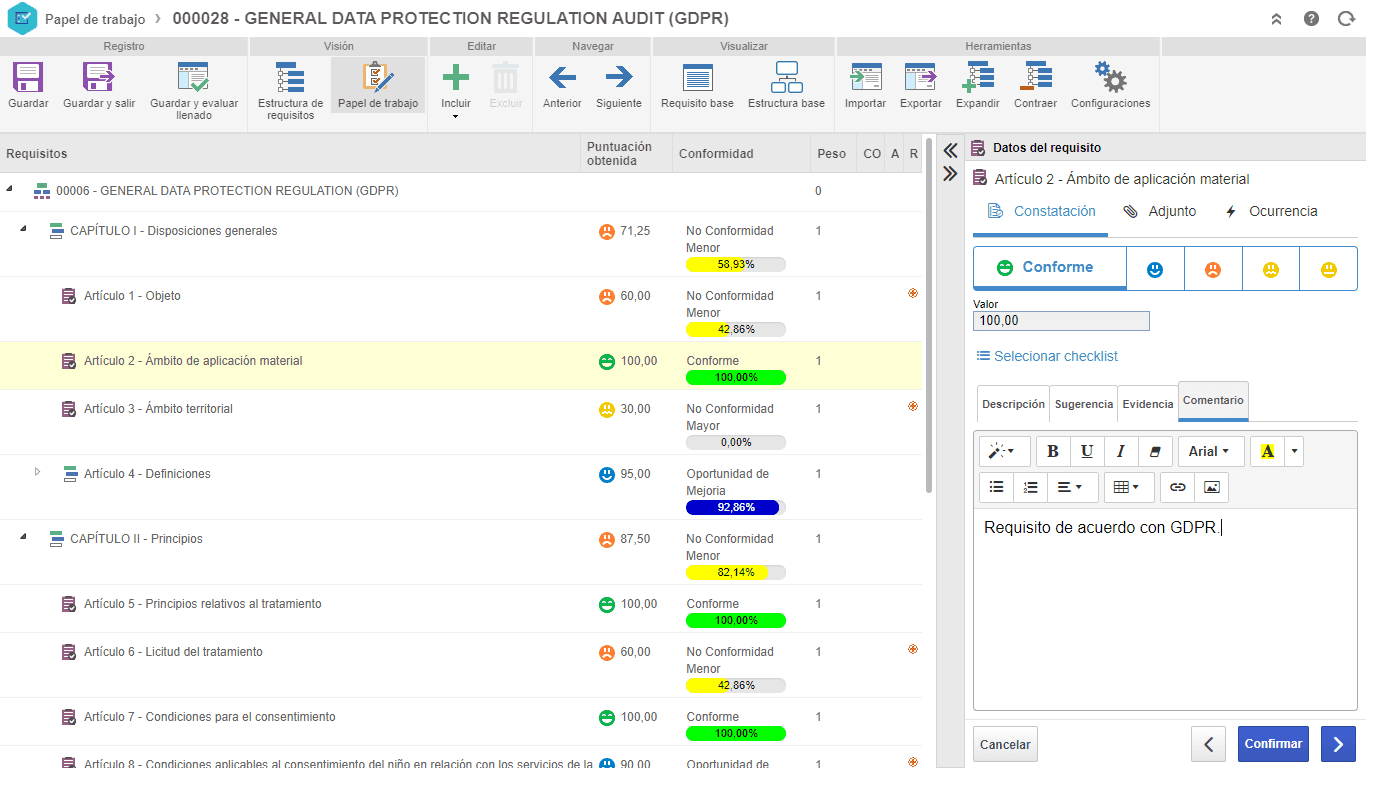Select Papel de trabajo view icon
Viewport: 1383px width, 785px height.
pyautogui.click(x=378, y=77)
